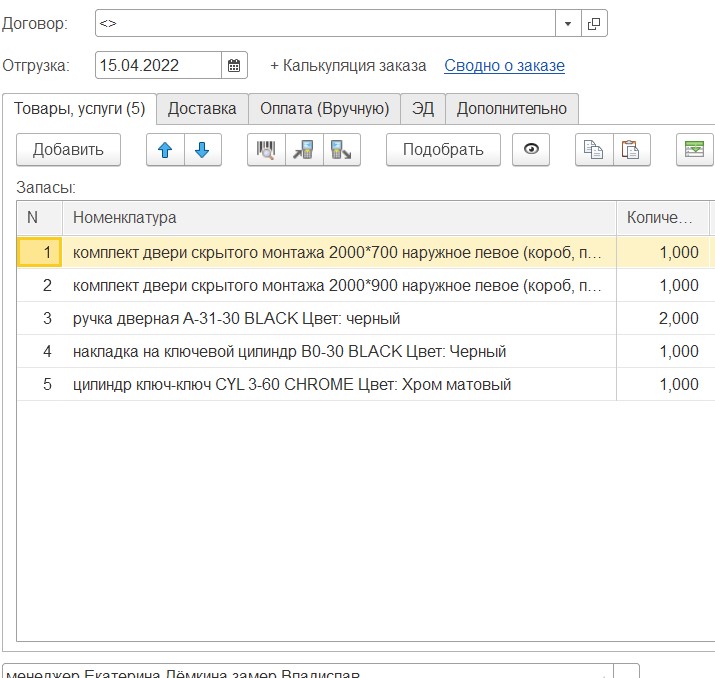
Task: Toggle the eye visibility button
Action: (x=531, y=150)
